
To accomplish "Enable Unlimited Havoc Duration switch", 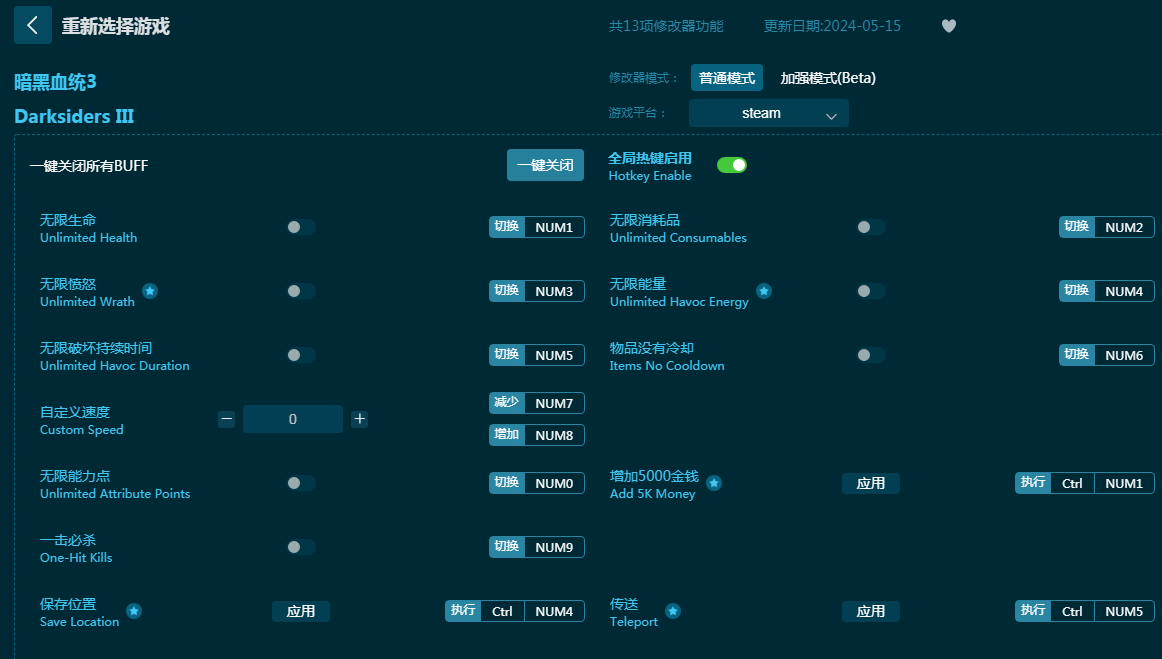I will pyautogui.click(x=301, y=356).
